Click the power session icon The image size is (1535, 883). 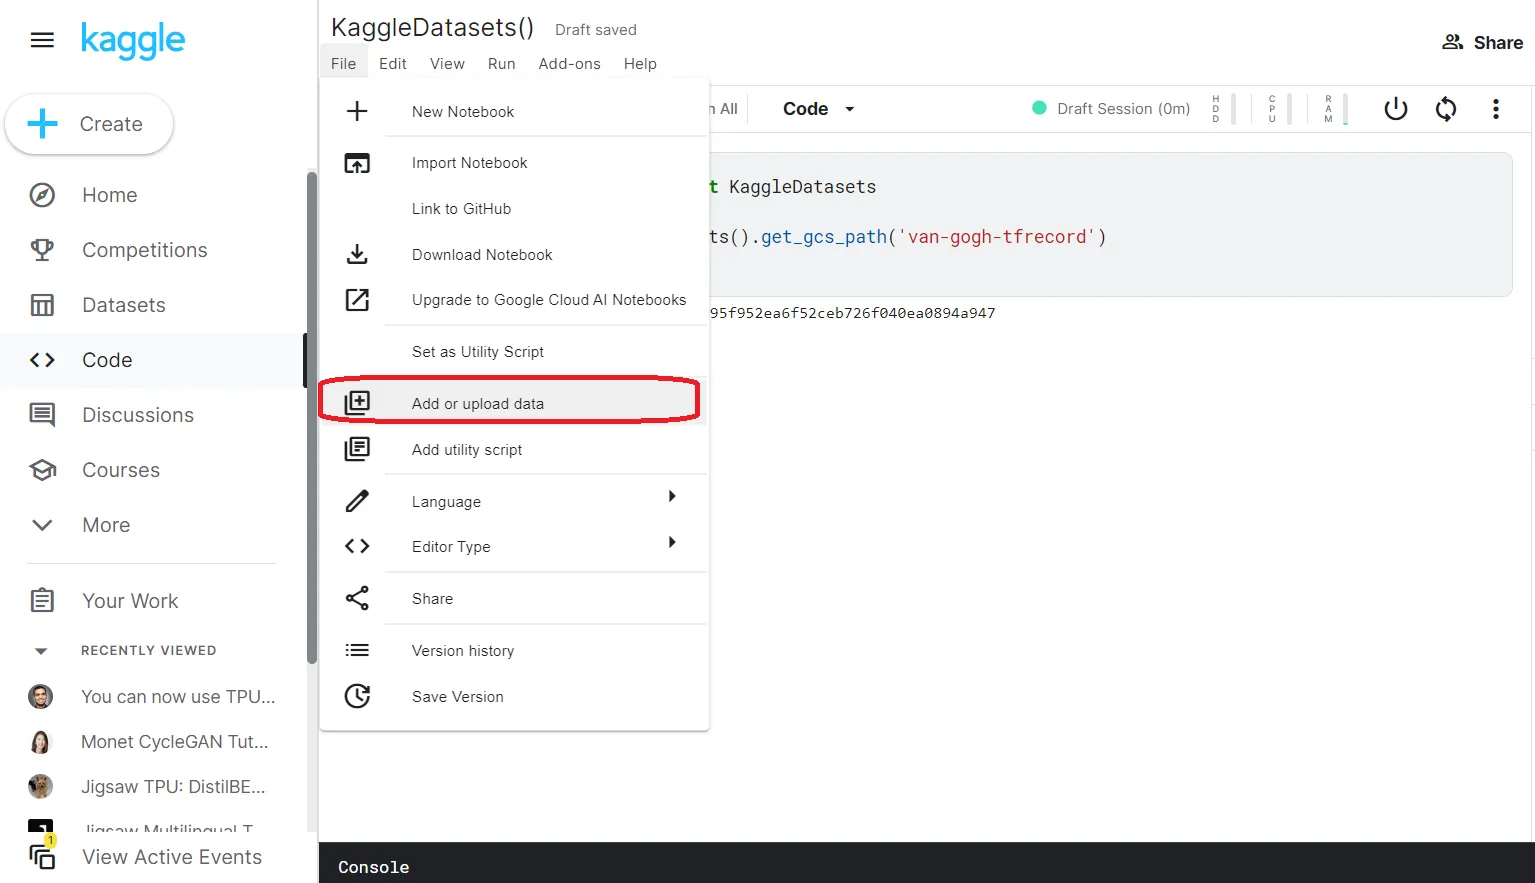pyautogui.click(x=1395, y=109)
